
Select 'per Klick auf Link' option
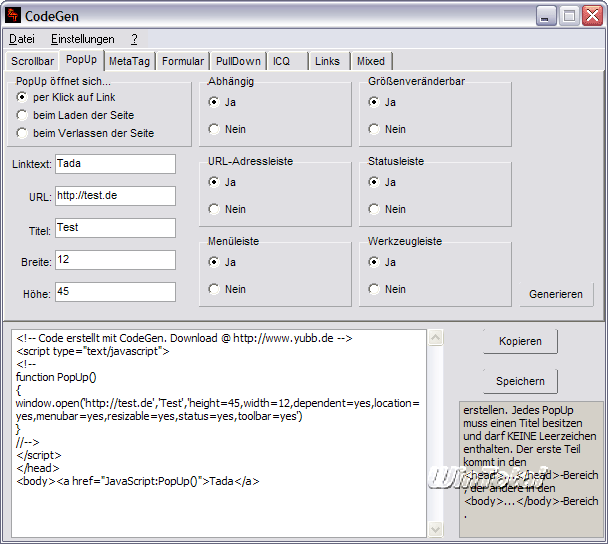[65, 97]
